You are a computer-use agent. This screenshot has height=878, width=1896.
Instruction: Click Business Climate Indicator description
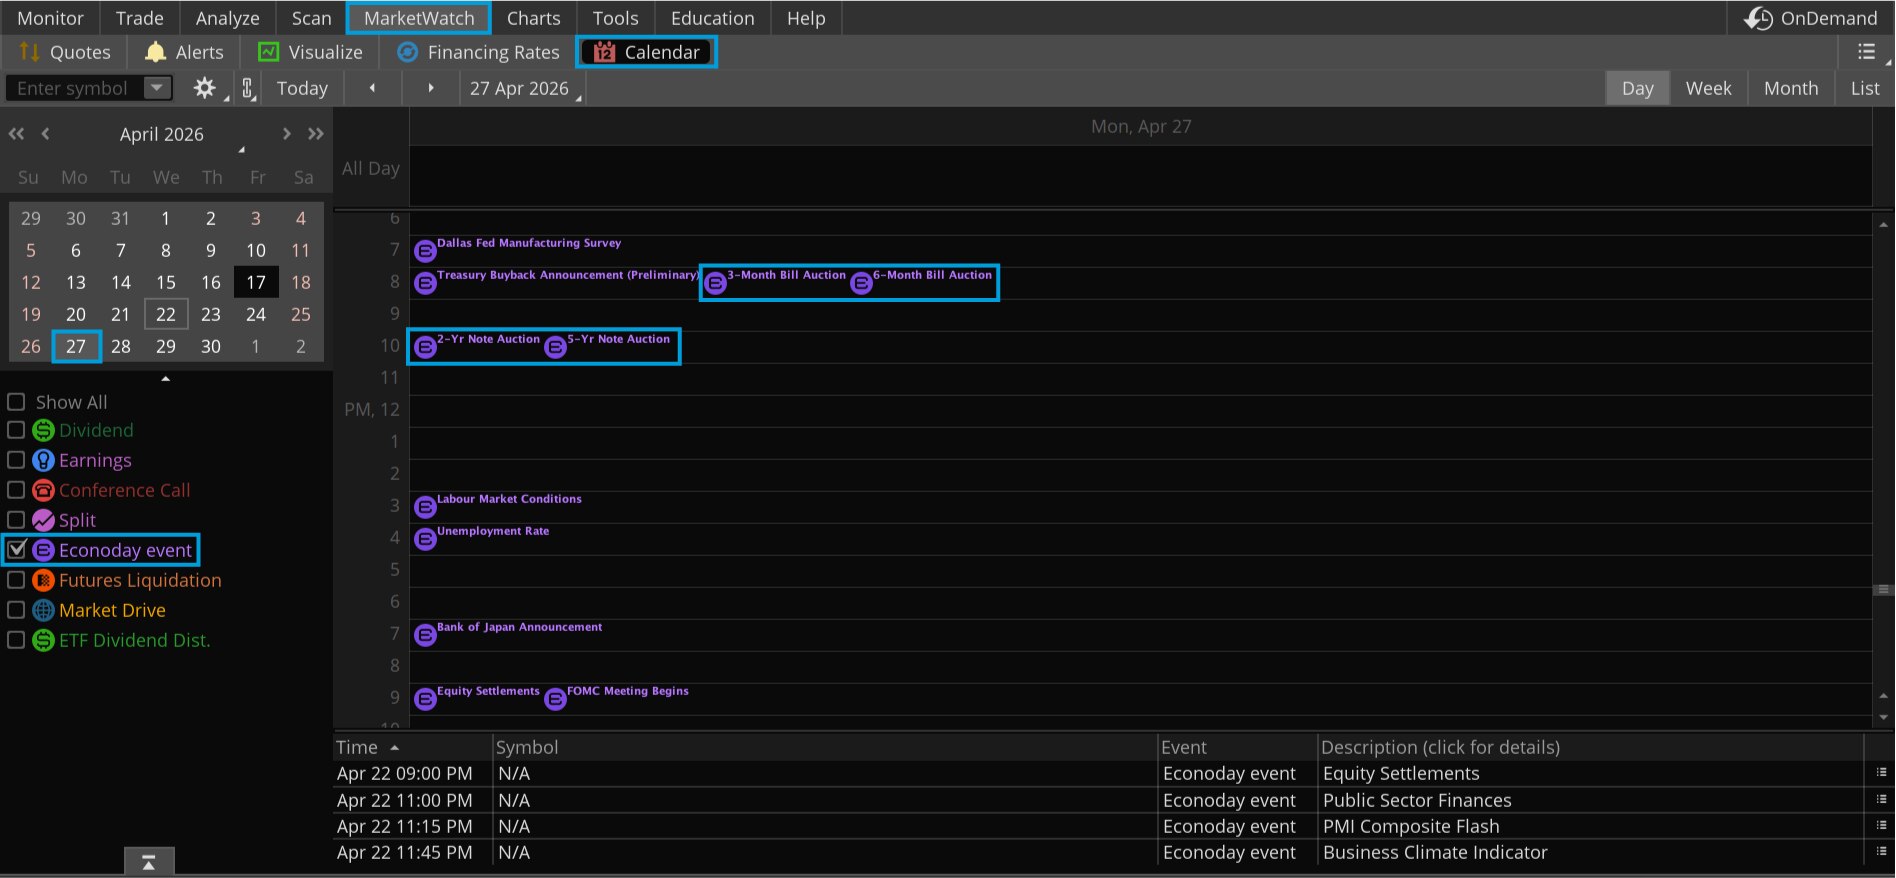coord(1435,852)
